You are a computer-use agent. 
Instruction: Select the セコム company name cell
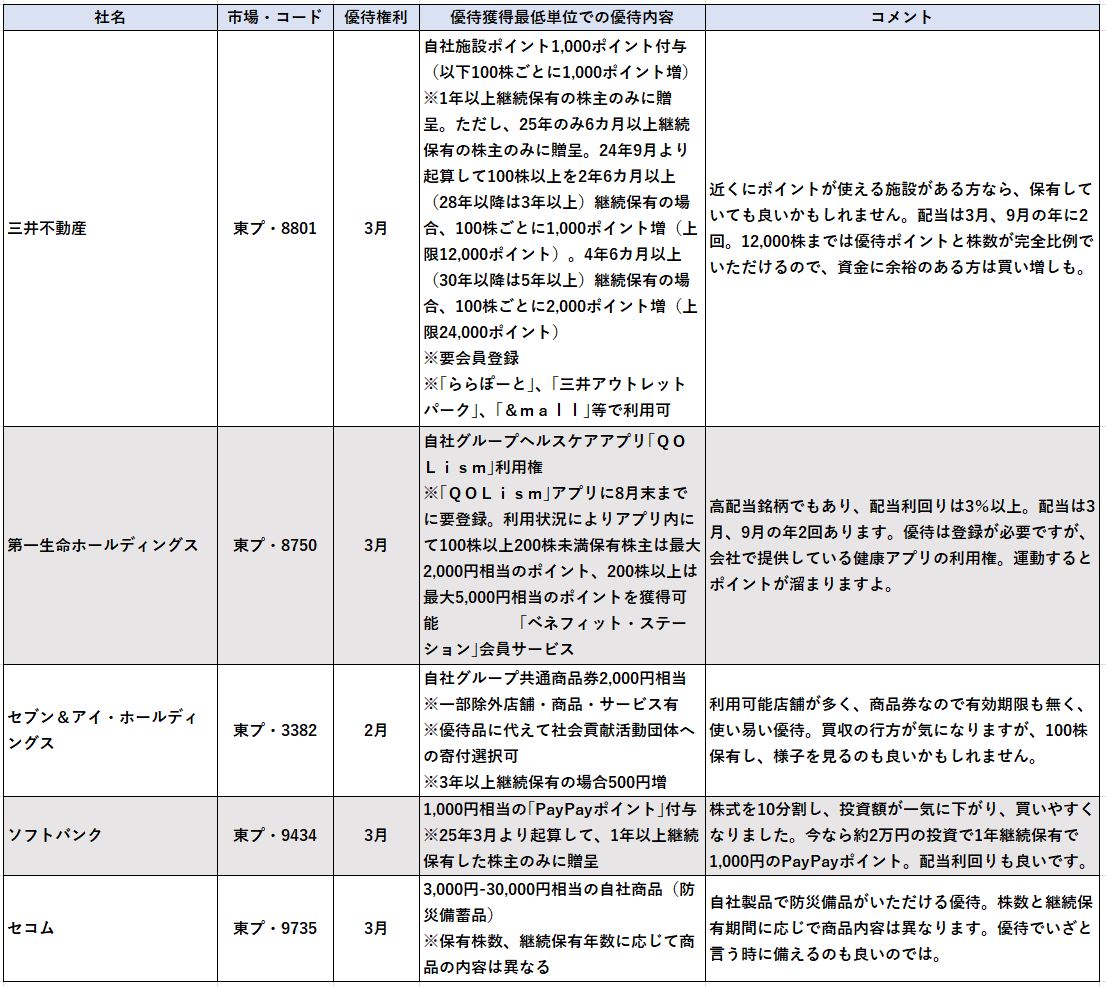[x=110, y=928]
